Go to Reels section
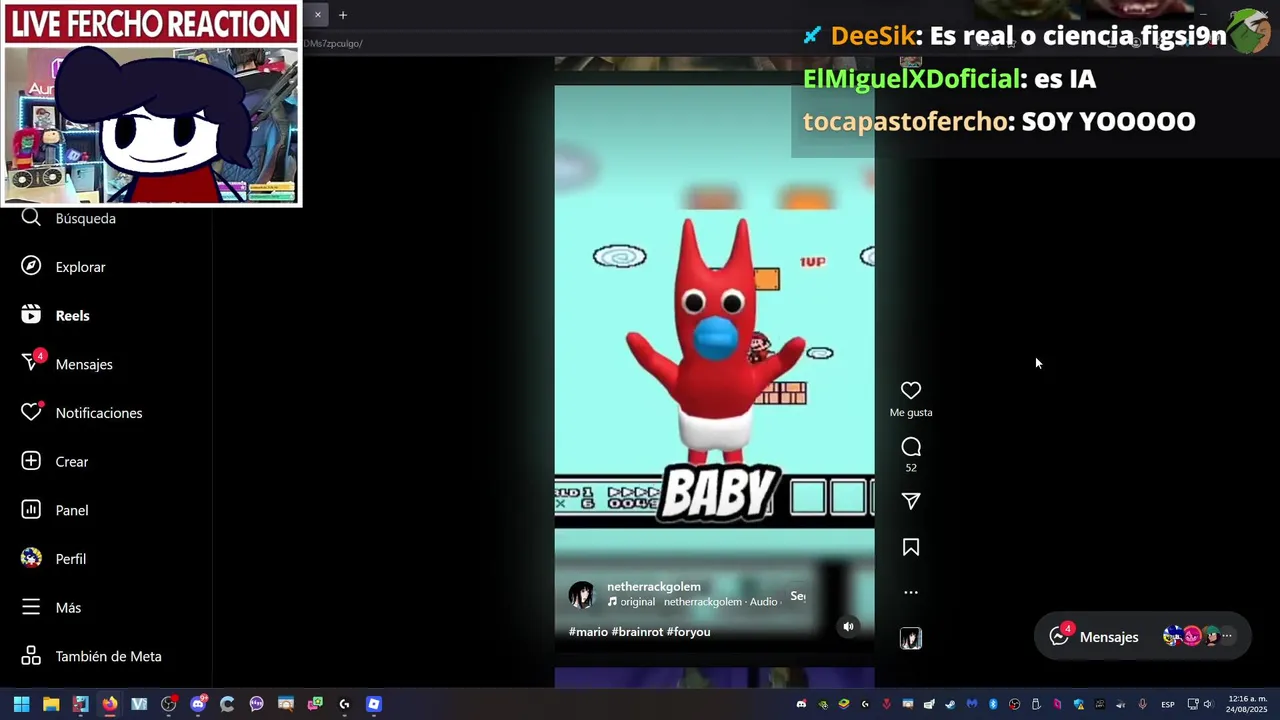1280x720 pixels. tap(55, 315)
